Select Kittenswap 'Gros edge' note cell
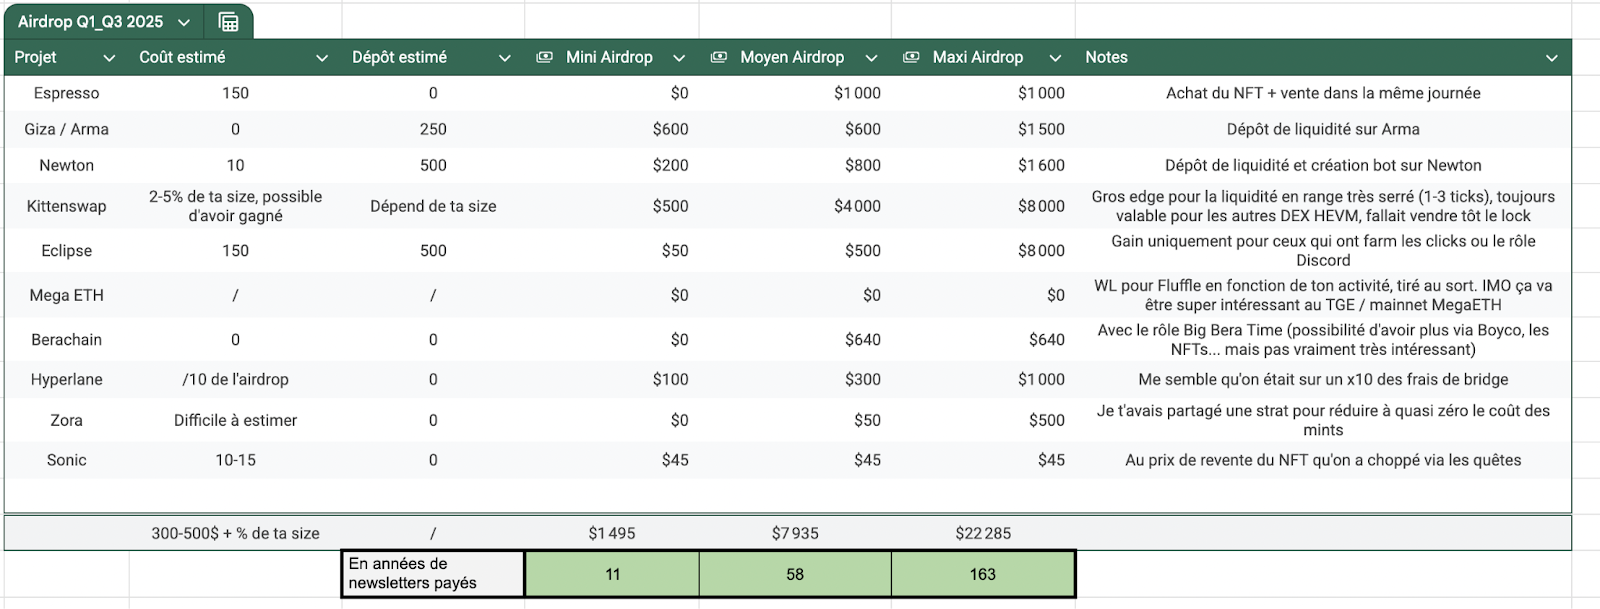This screenshot has width=1600, height=609. pyautogui.click(x=1323, y=206)
